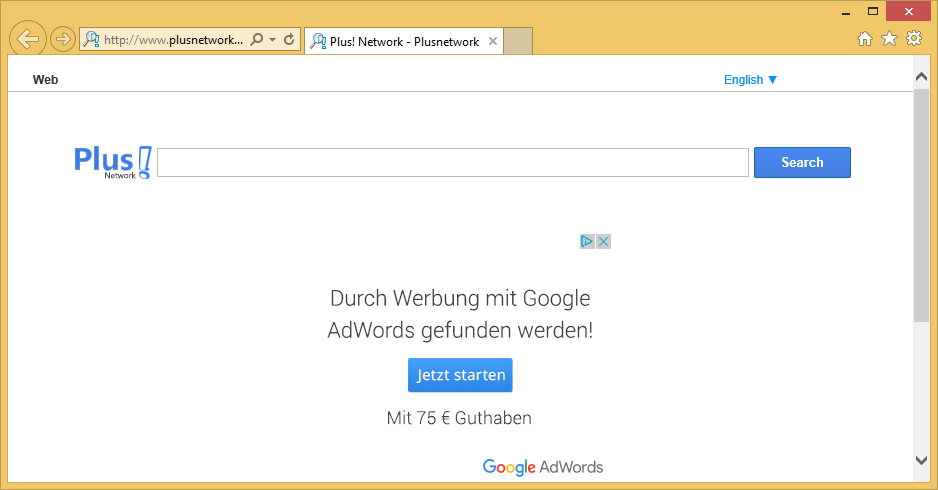Go forward with the Forward arrow button
This screenshot has height=490, width=938.
click(x=62, y=39)
